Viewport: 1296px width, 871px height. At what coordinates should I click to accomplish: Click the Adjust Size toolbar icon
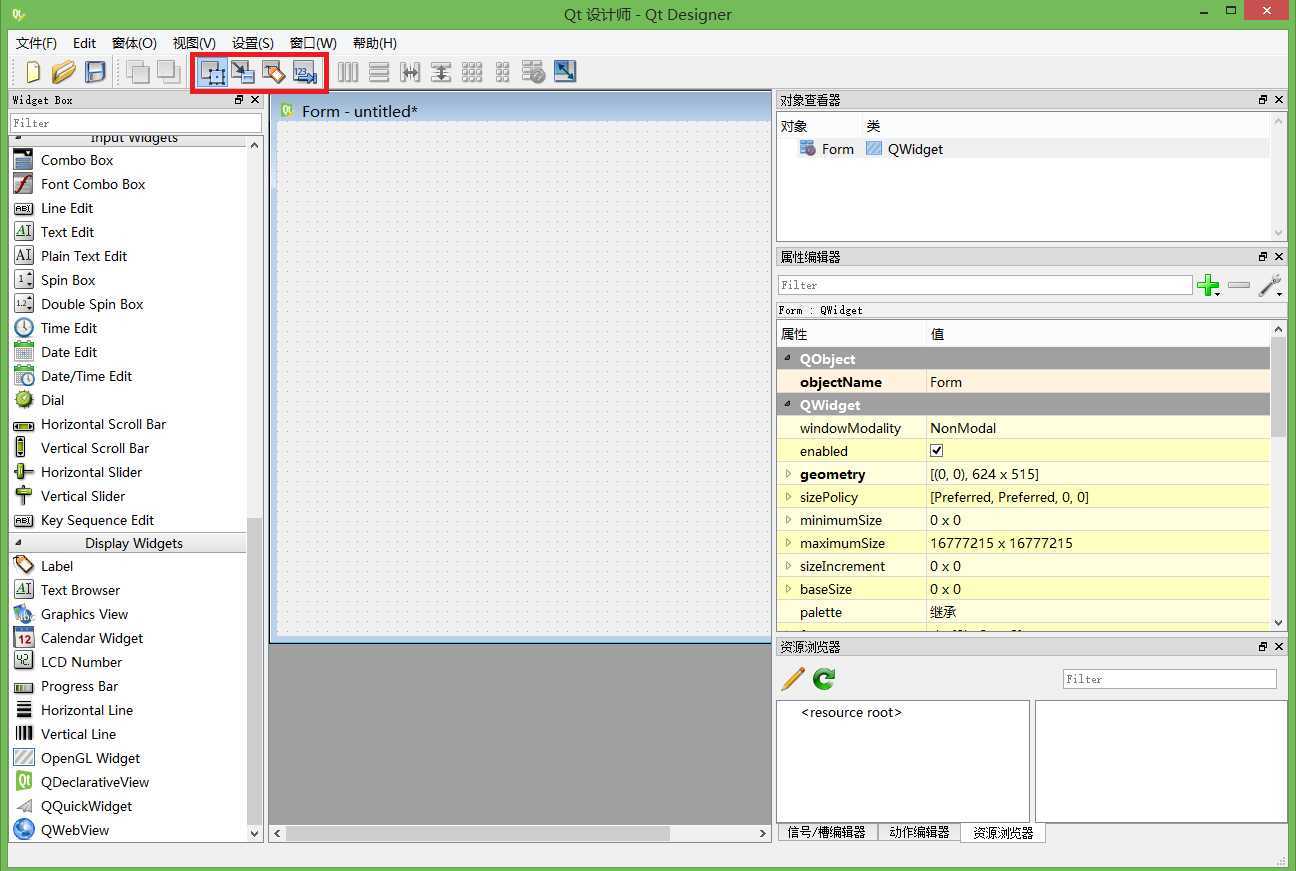565,72
